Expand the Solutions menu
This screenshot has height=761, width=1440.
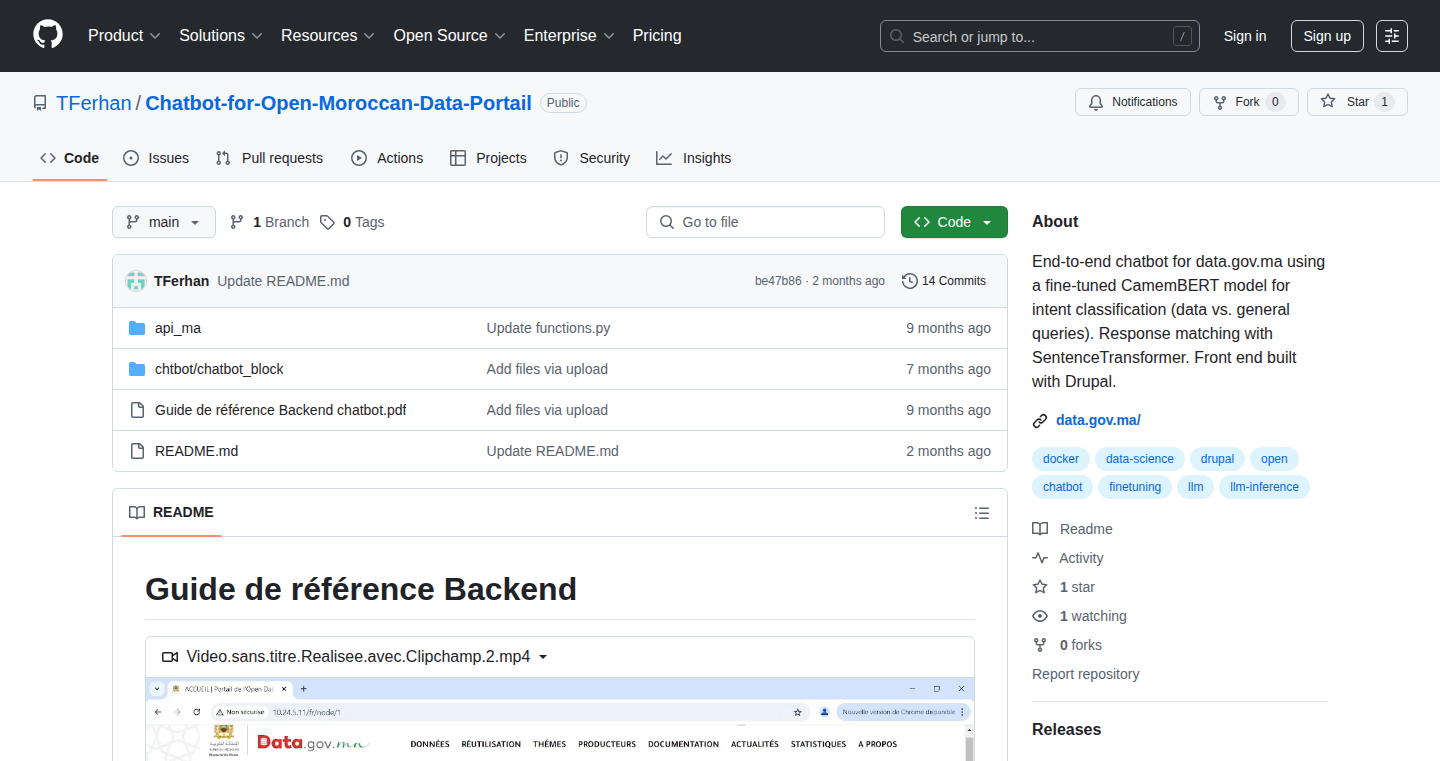tap(221, 36)
